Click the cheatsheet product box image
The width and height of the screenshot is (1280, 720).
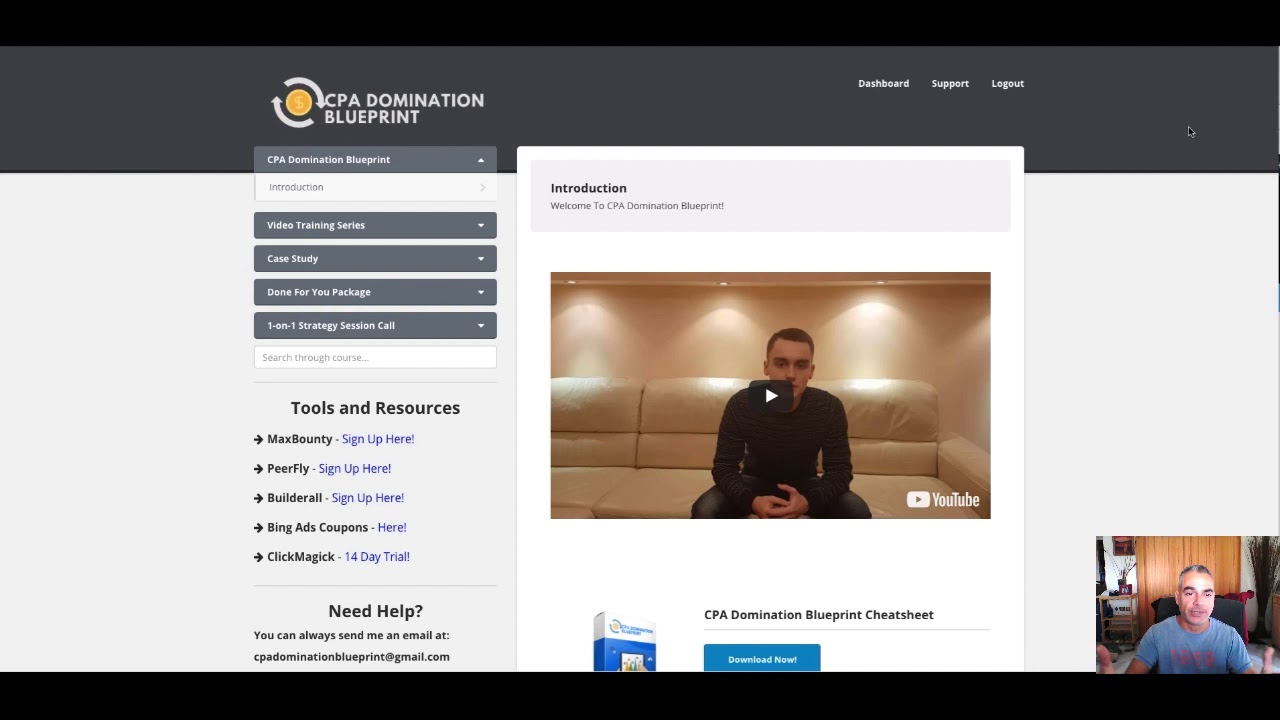[x=624, y=641]
